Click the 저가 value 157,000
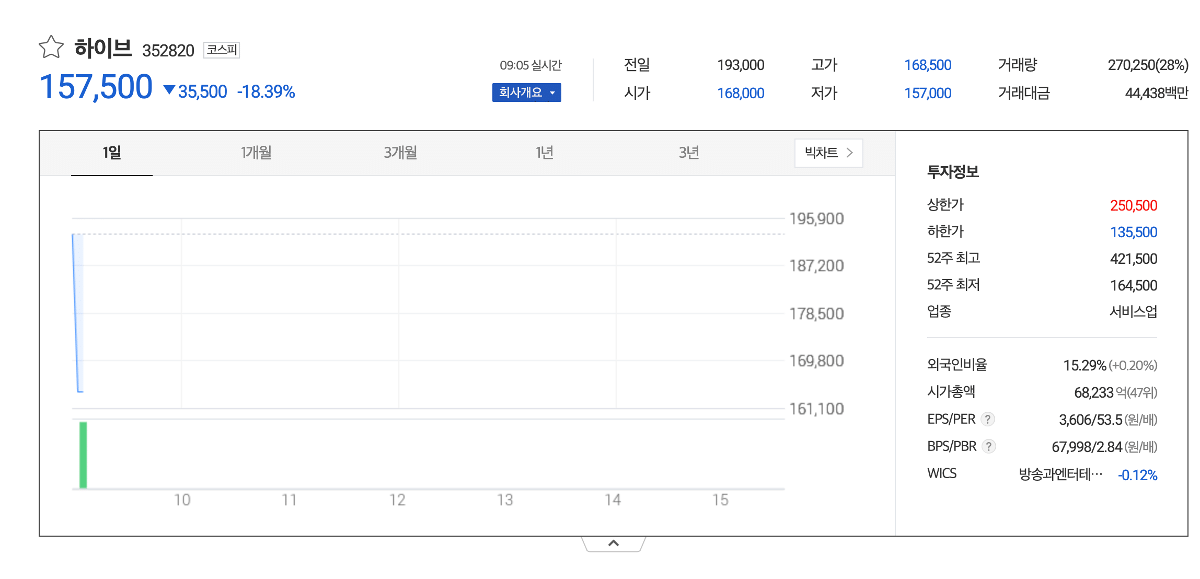The image size is (1200, 579). 928,93
